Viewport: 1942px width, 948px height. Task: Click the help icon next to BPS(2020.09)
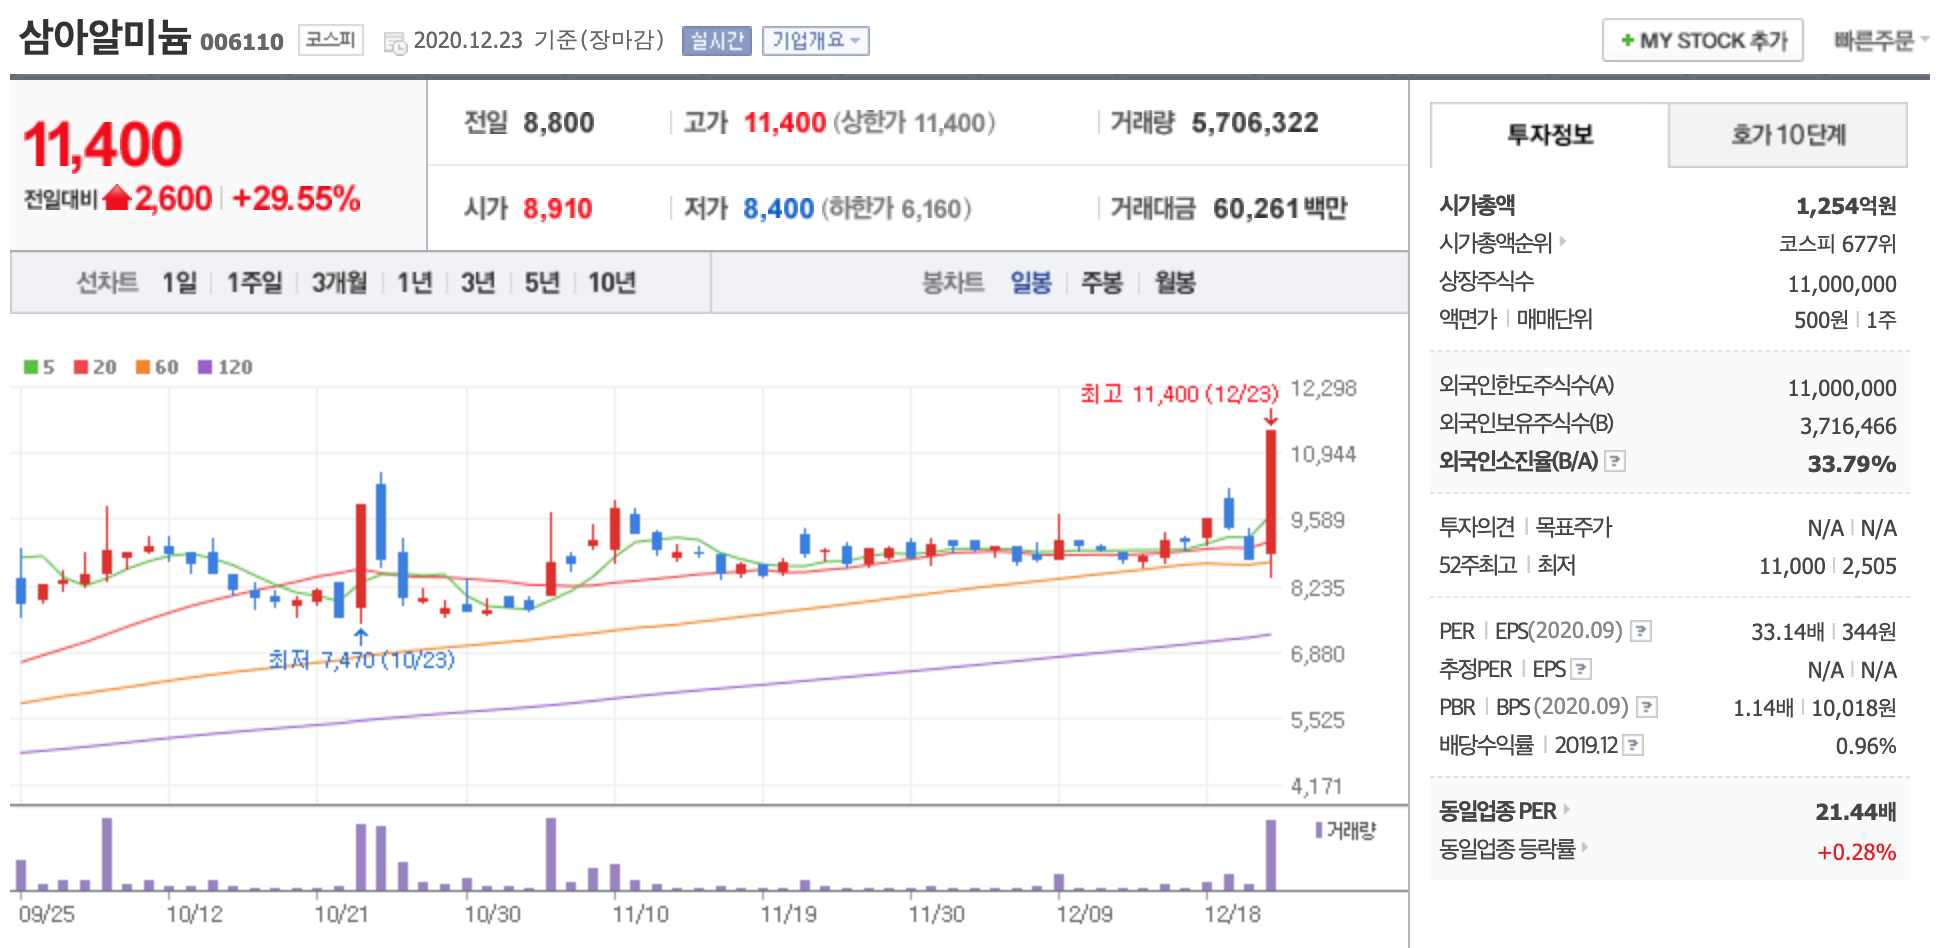coord(1647,707)
